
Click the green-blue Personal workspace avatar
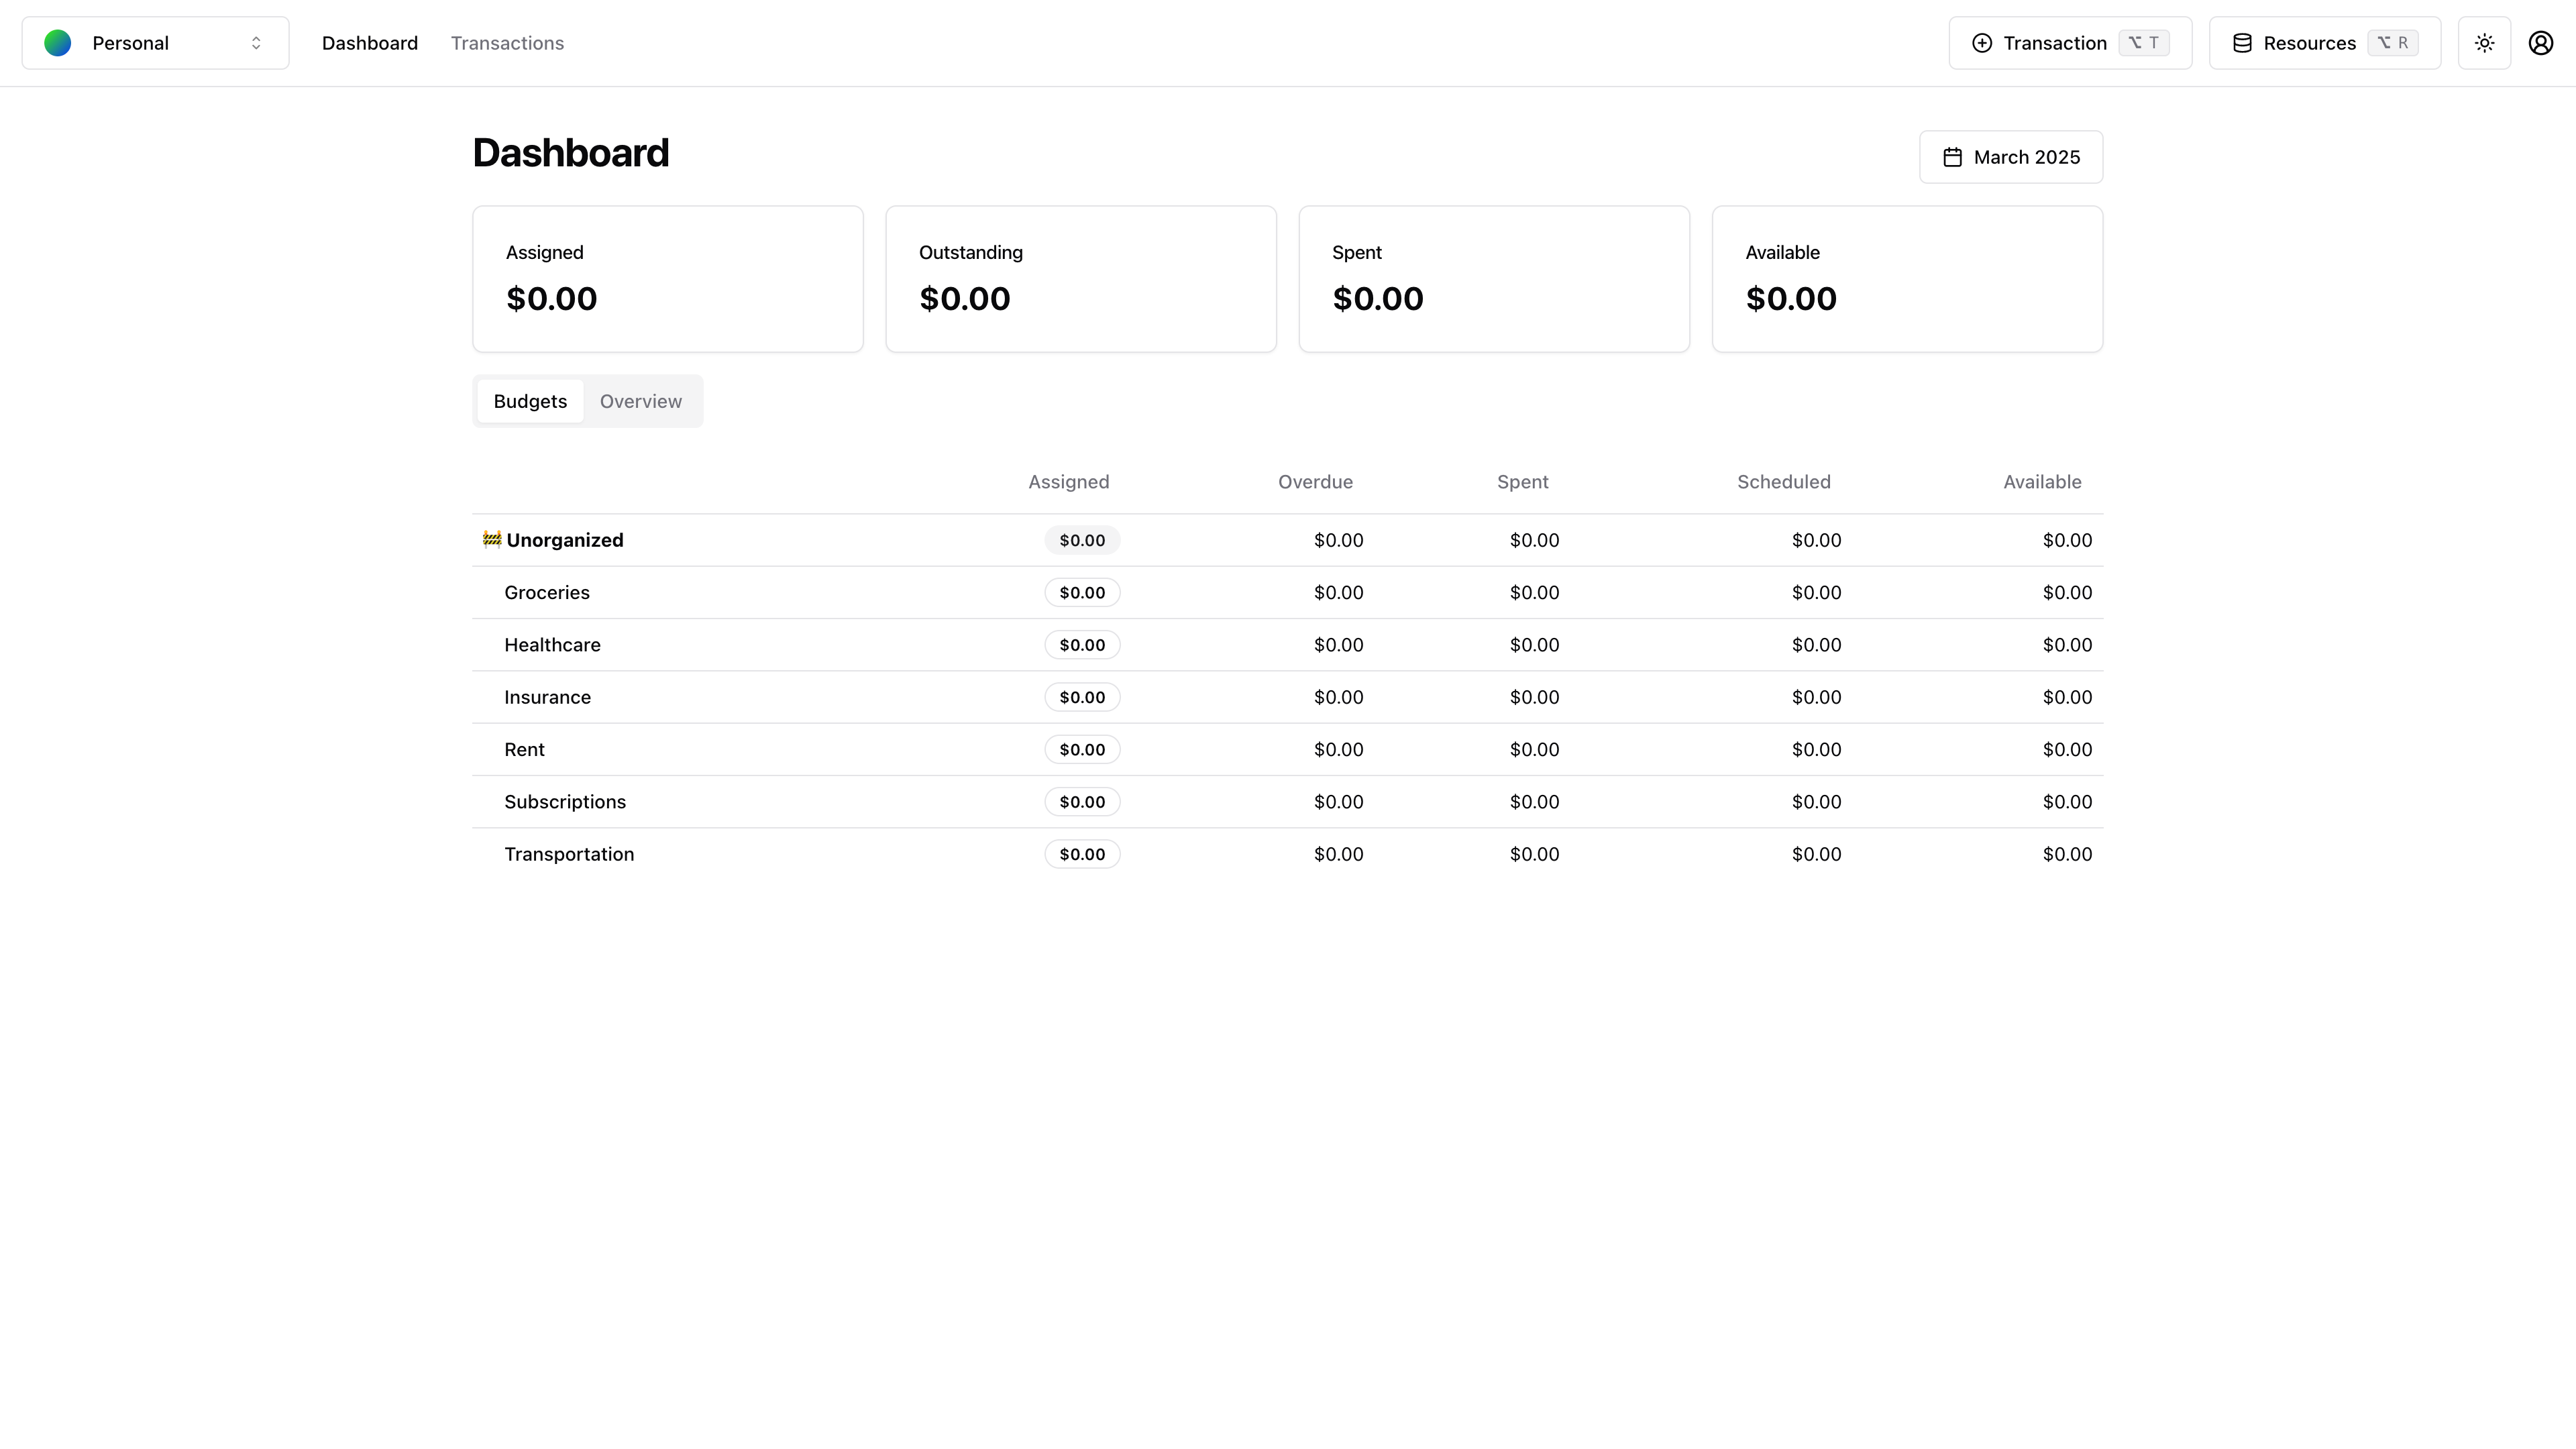point(58,43)
